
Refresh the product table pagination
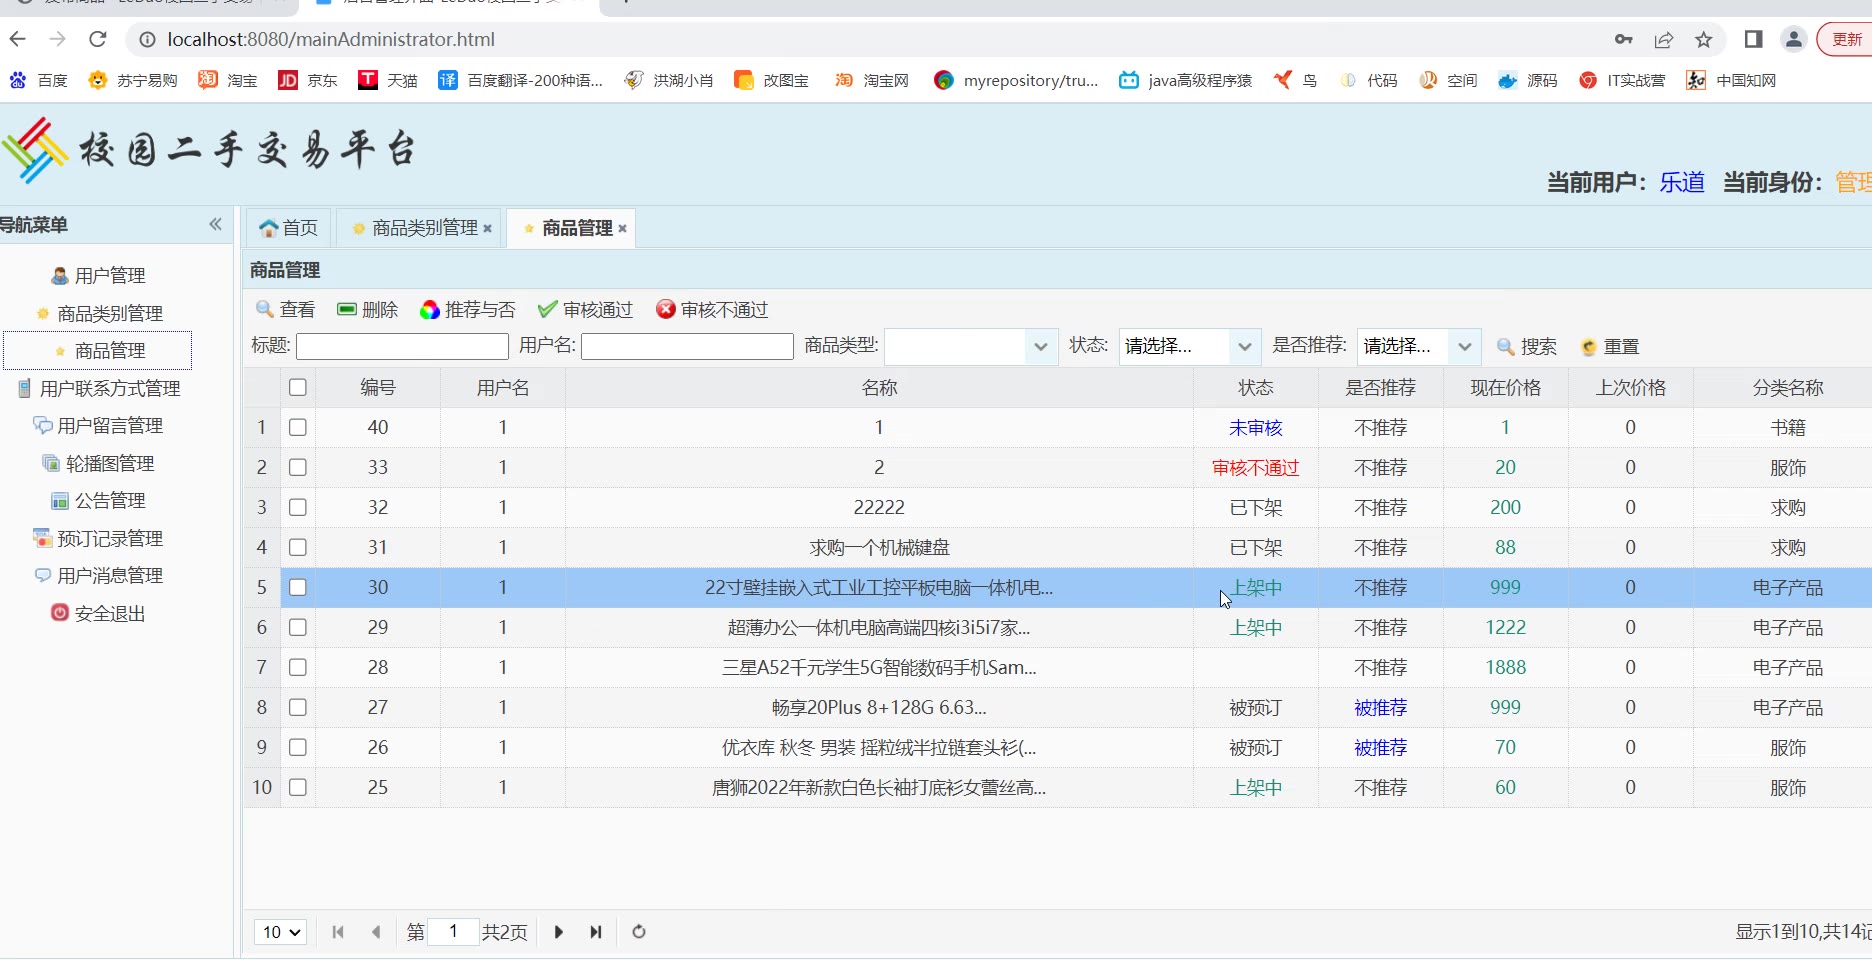click(639, 932)
